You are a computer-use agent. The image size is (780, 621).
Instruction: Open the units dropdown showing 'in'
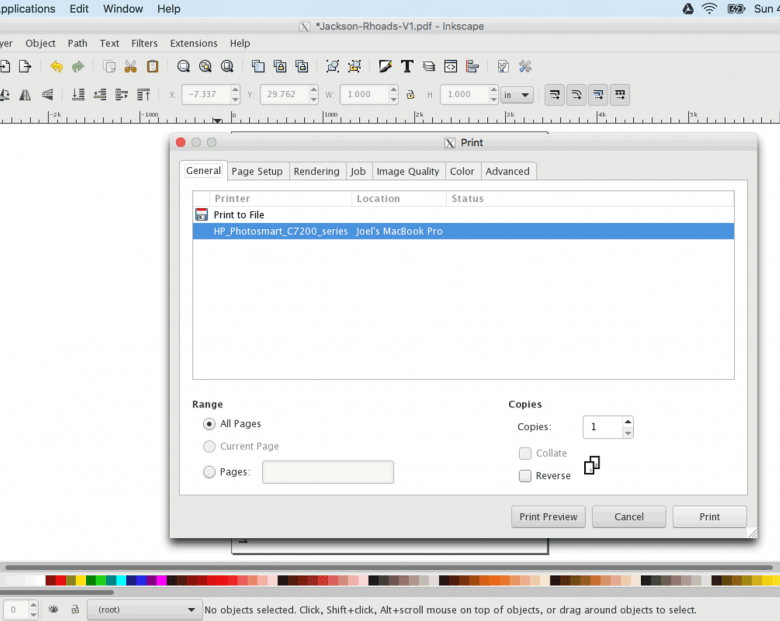[517, 95]
